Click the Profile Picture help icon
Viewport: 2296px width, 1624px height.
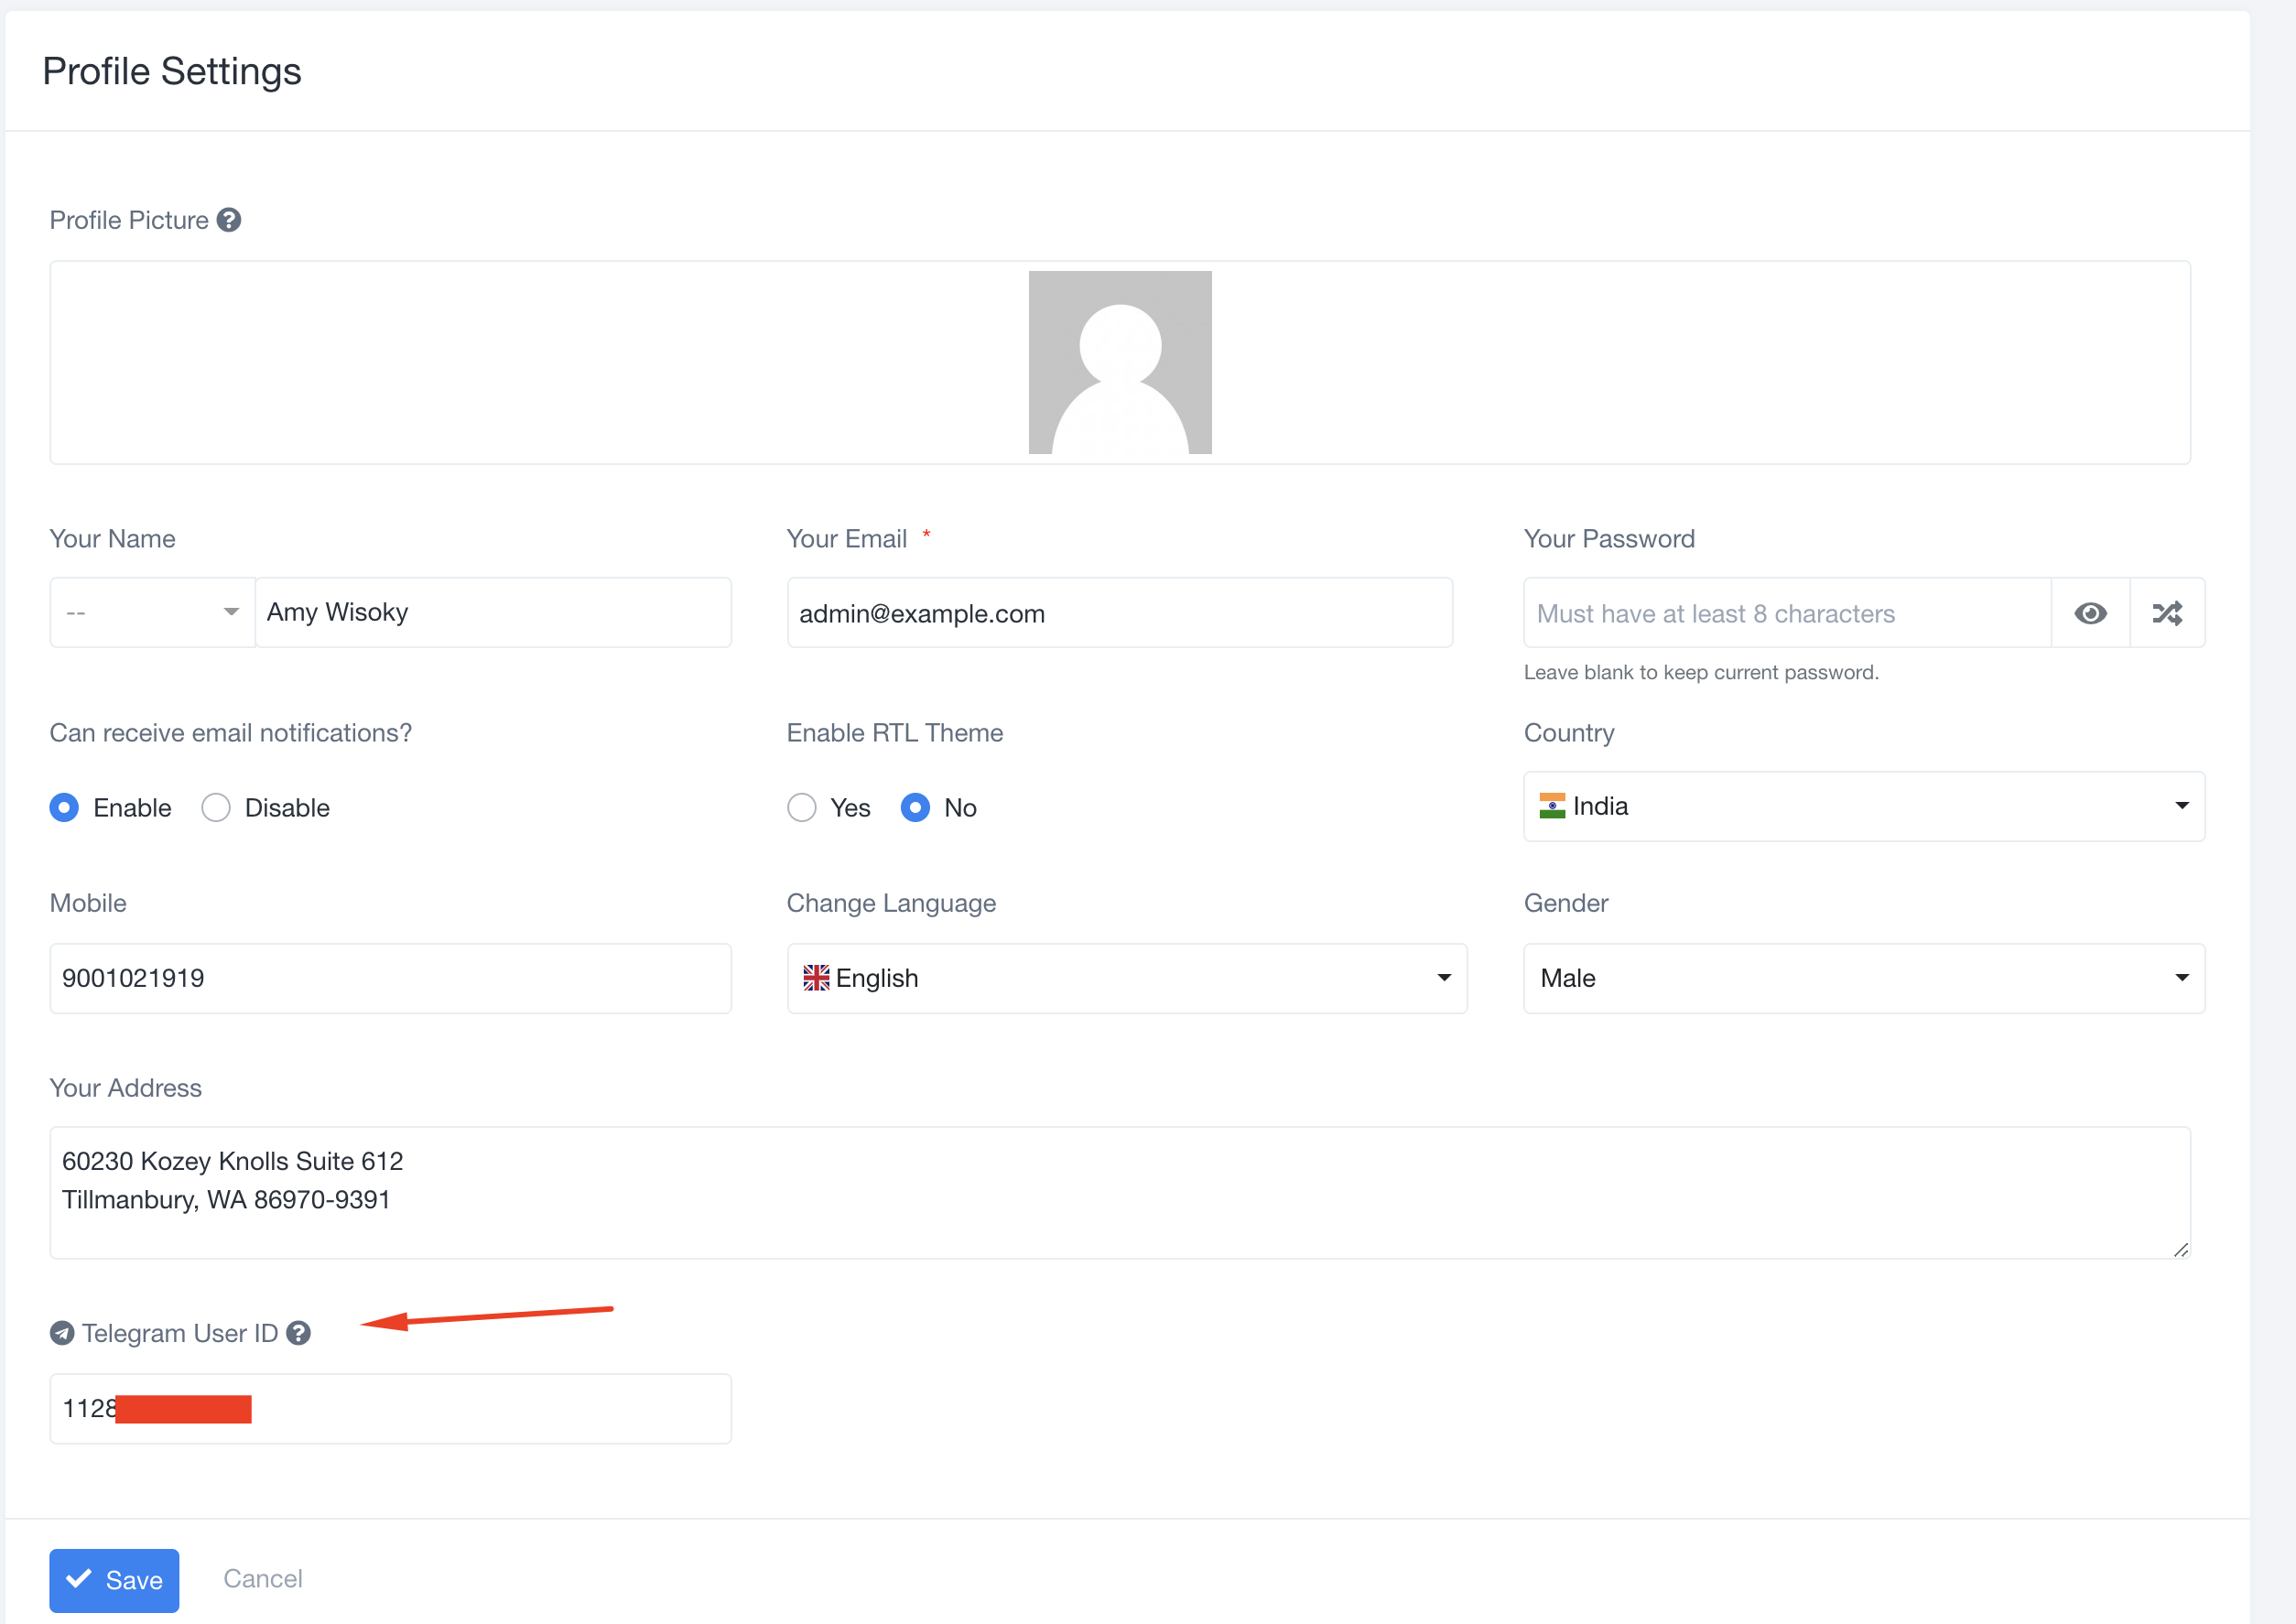[x=229, y=220]
